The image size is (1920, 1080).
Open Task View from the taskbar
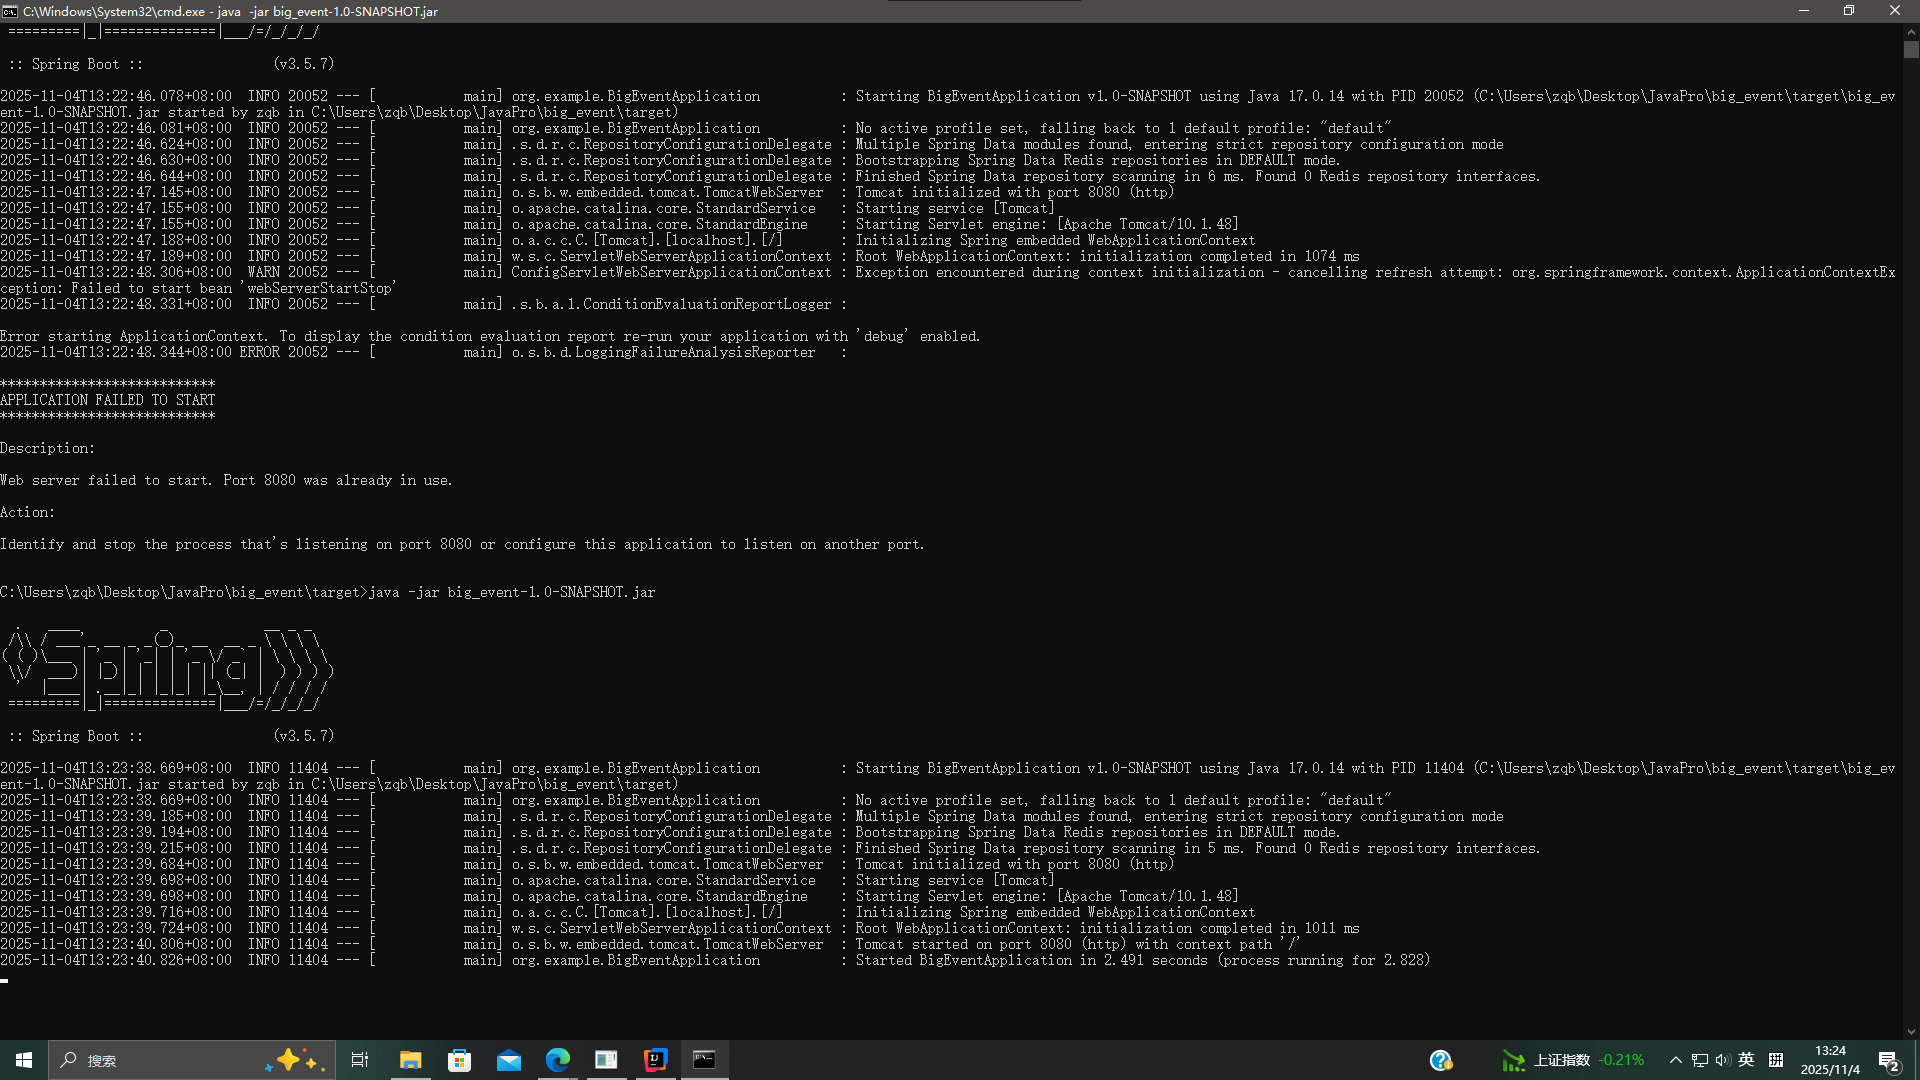click(360, 1060)
